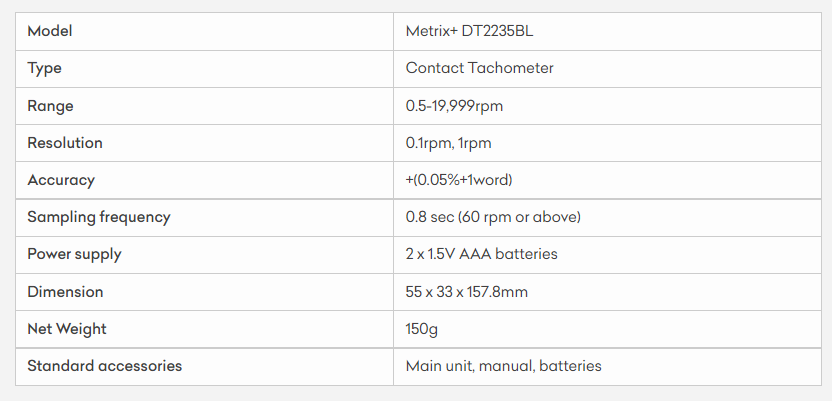
Task: Click the +(0.05%+1word) accuracy value
Action: click(x=460, y=180)
